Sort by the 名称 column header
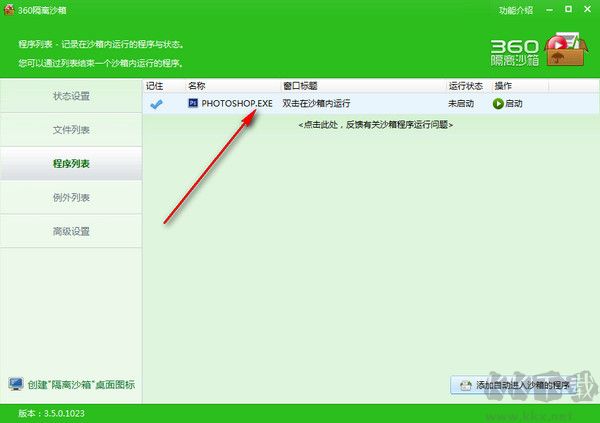Screen dimensions: 600x423 coord(232,86)
